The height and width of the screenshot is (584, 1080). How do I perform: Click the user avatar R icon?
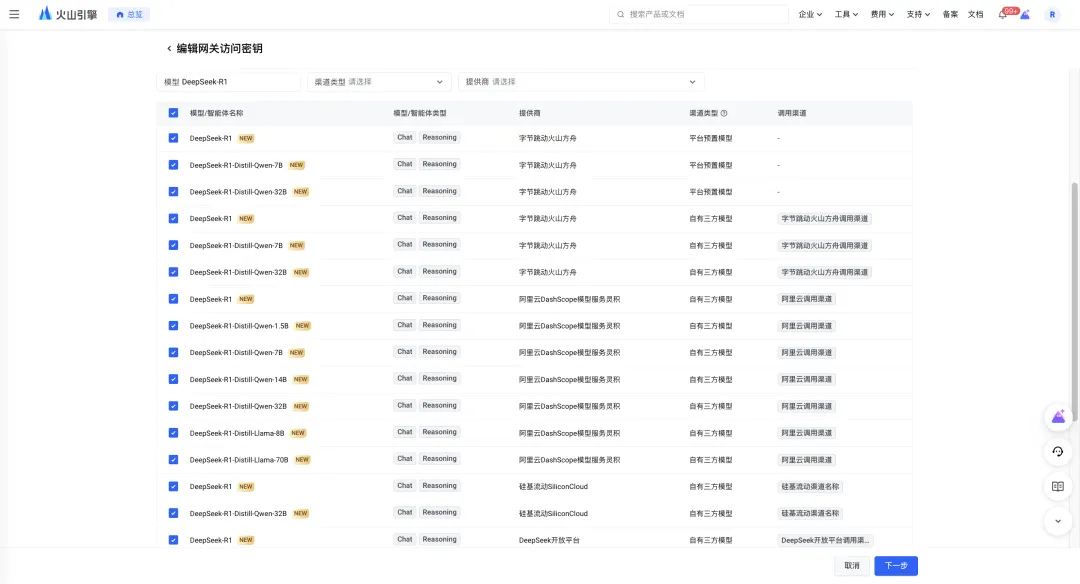(x=1052, y=15)
